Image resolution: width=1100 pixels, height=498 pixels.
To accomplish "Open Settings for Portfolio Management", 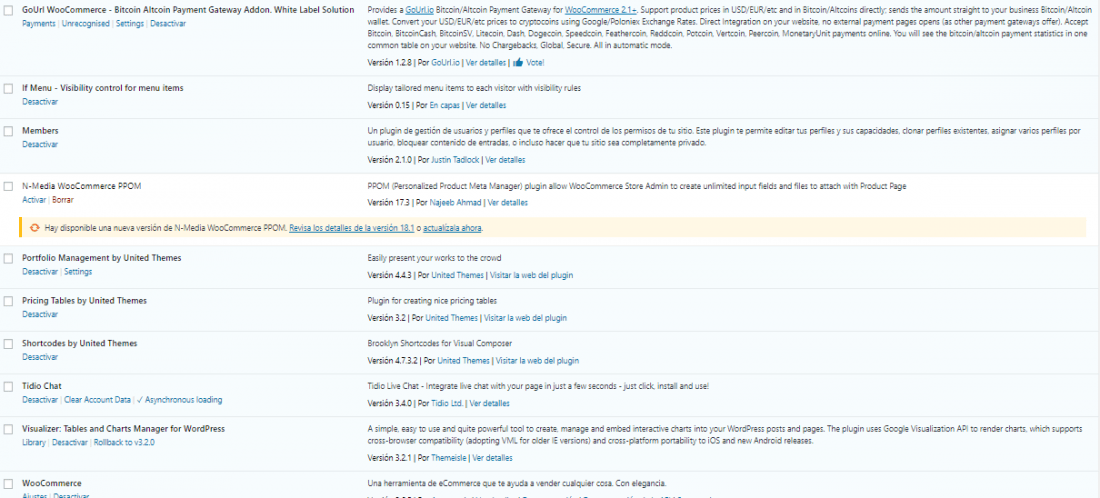I will pos(78,271).
